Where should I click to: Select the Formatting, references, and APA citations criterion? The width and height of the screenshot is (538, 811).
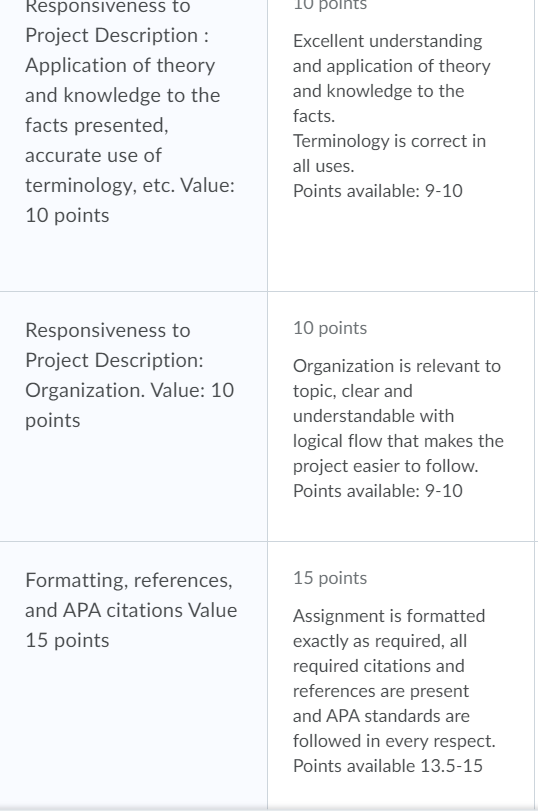tap(131, 610)
